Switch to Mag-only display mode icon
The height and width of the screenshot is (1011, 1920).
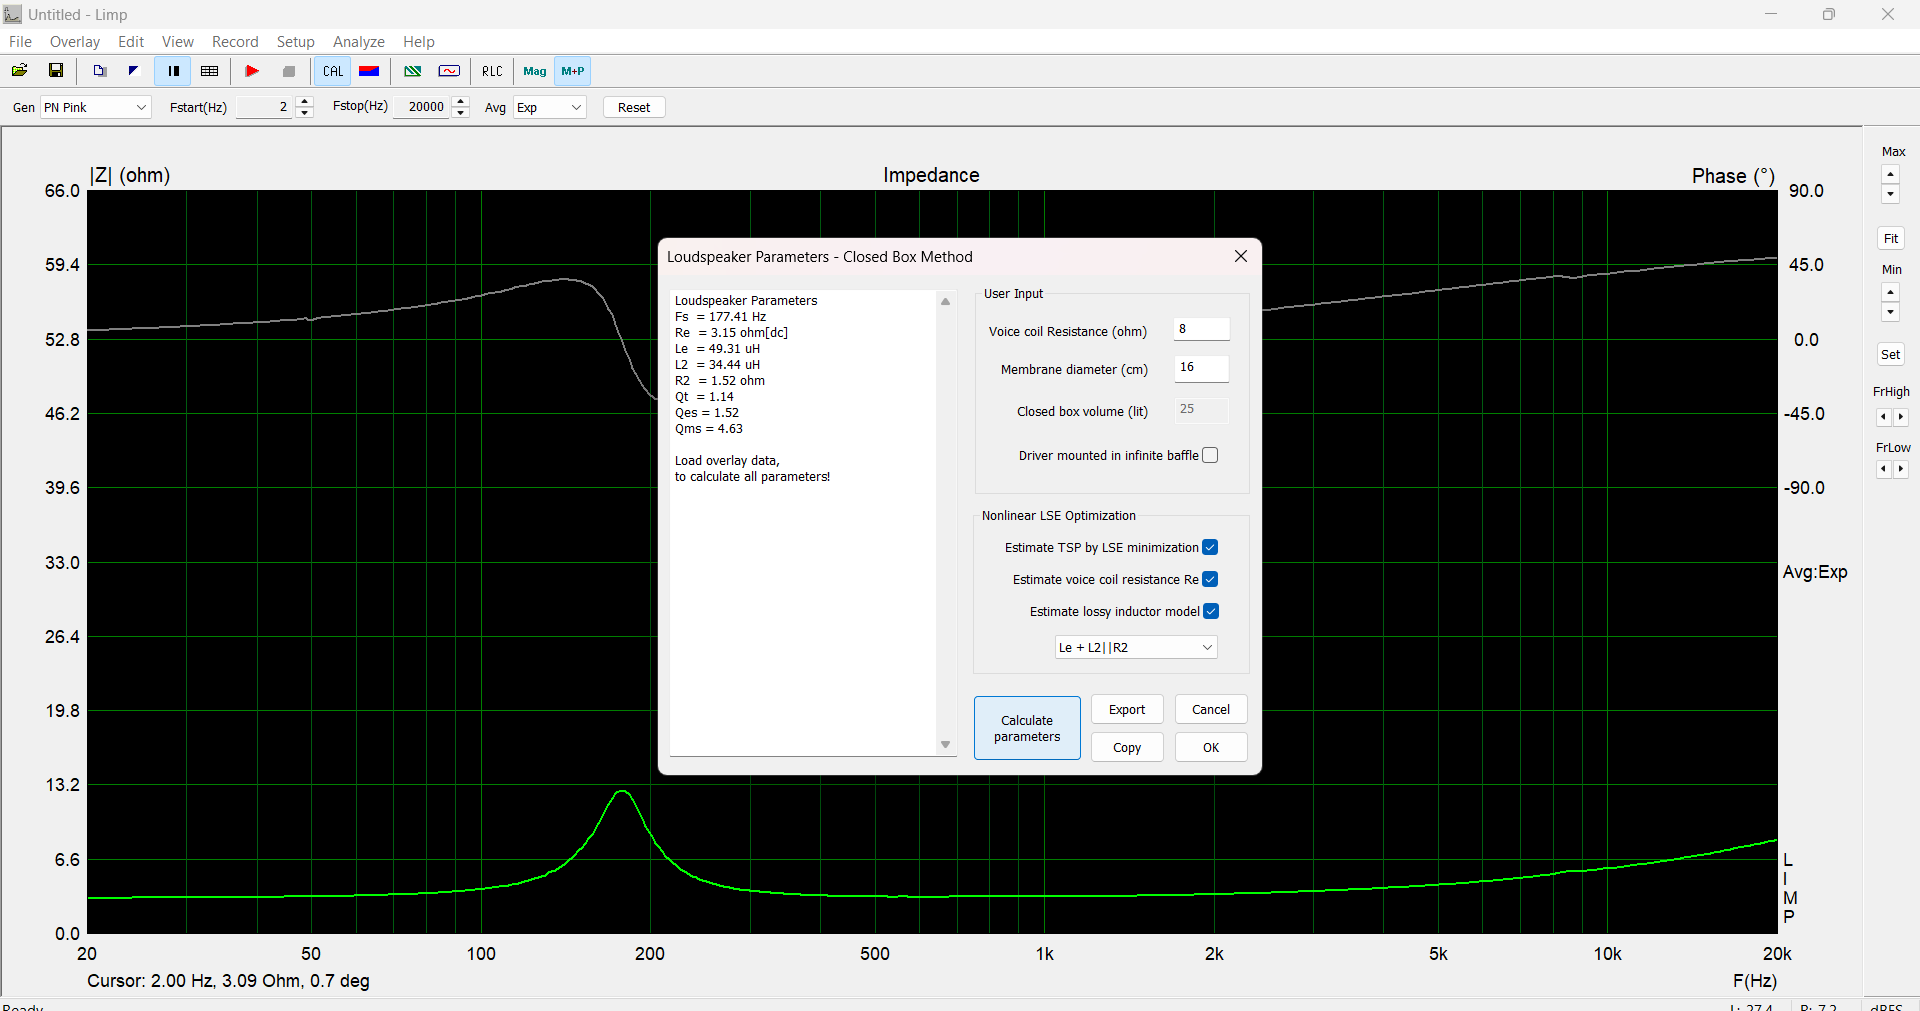click(535, 71)
